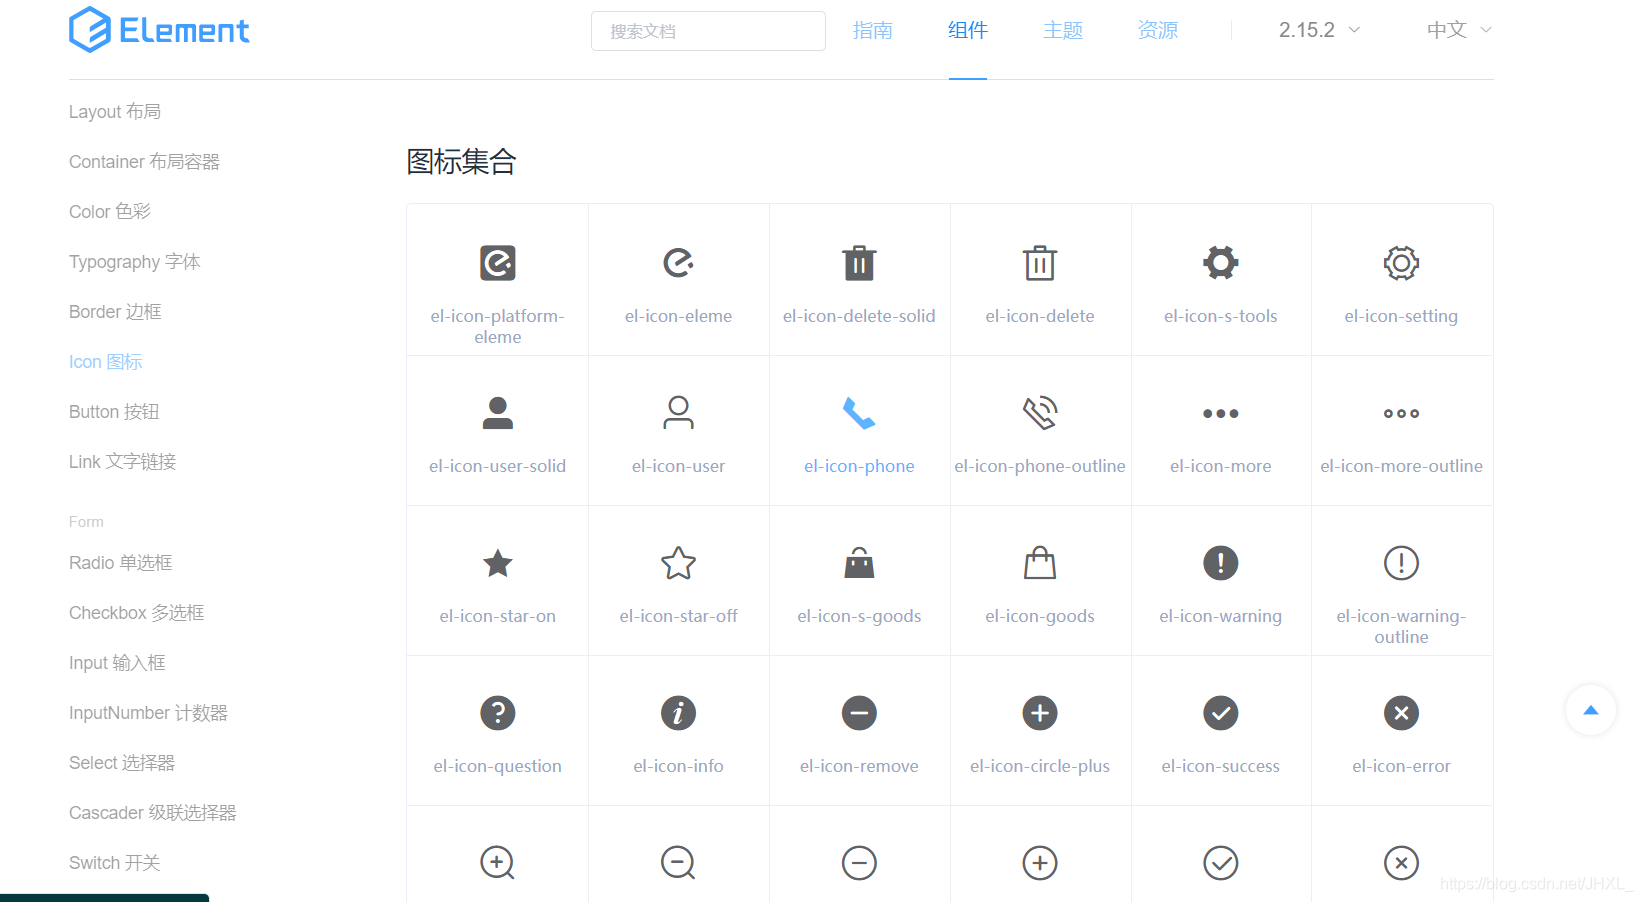Go to Container 布局容器 page
Screen dimensions: 1643x902
tap(144, 162)
